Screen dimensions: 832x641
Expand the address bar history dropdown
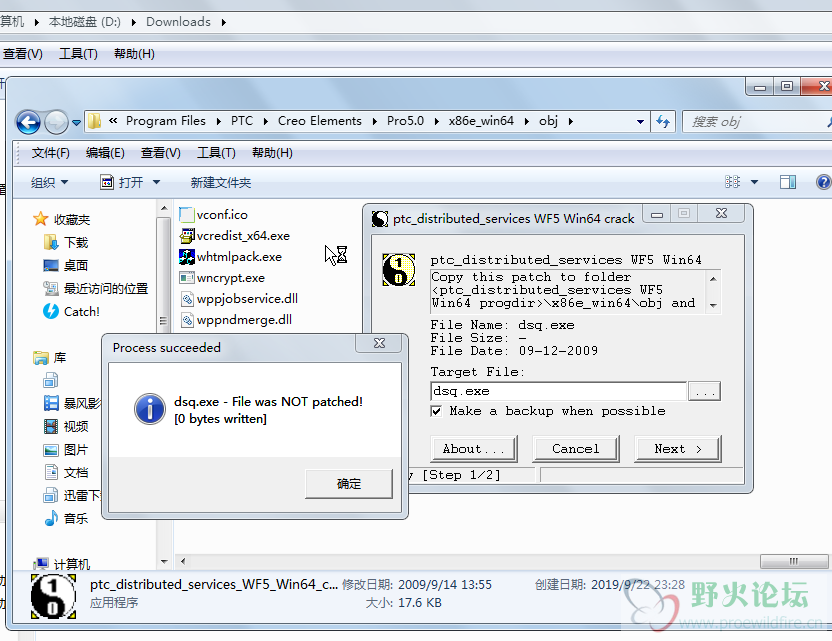[640, 122]
